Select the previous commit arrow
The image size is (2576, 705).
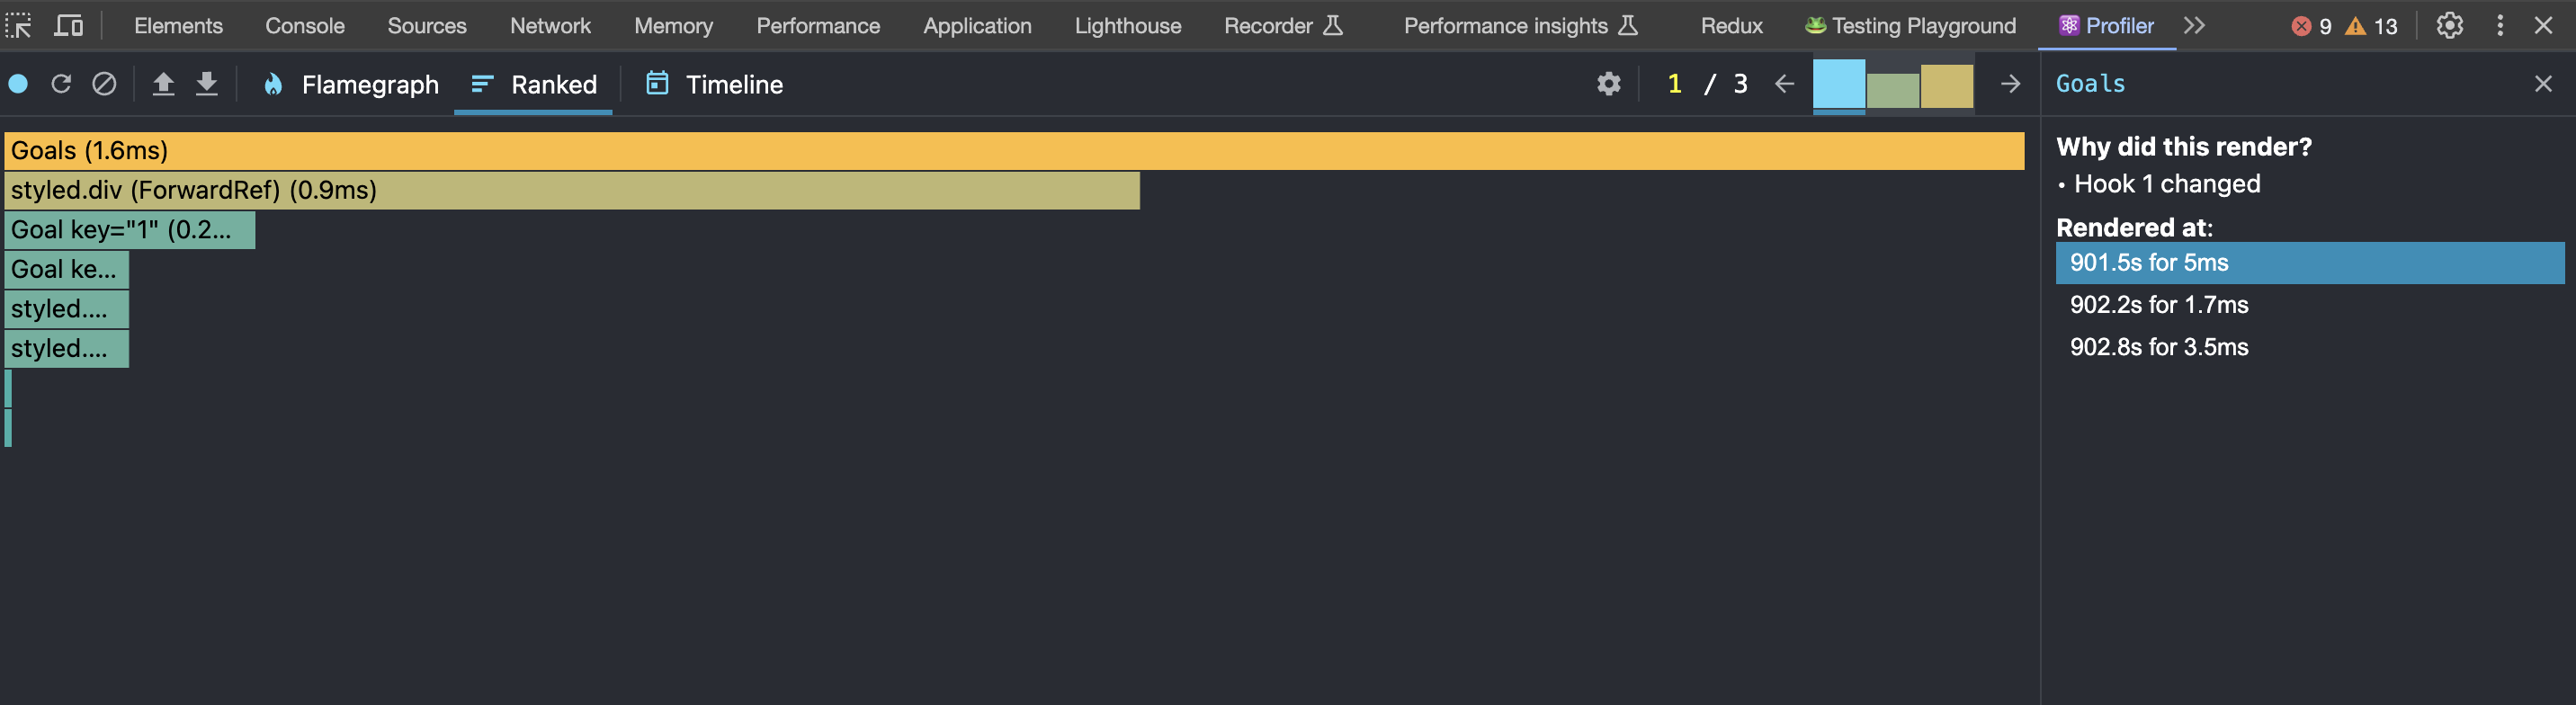tap(1784, 84)
